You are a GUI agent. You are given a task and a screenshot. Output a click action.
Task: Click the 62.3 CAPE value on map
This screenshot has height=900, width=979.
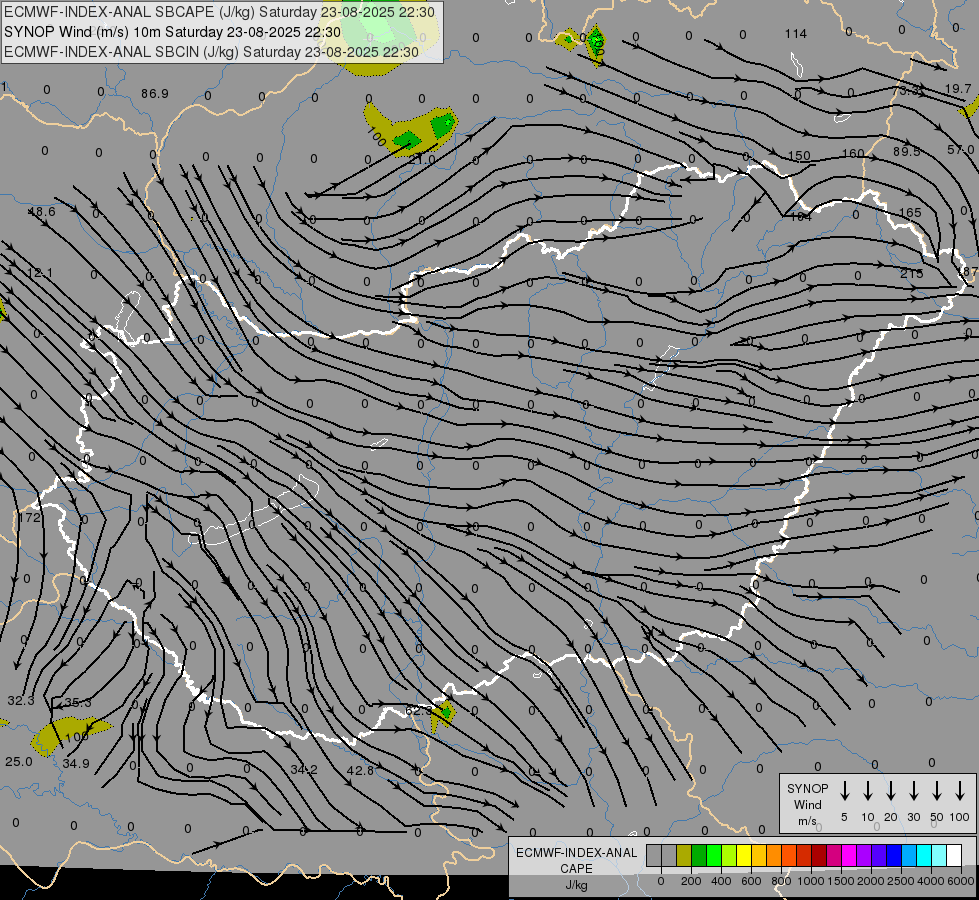click(418, 711)
